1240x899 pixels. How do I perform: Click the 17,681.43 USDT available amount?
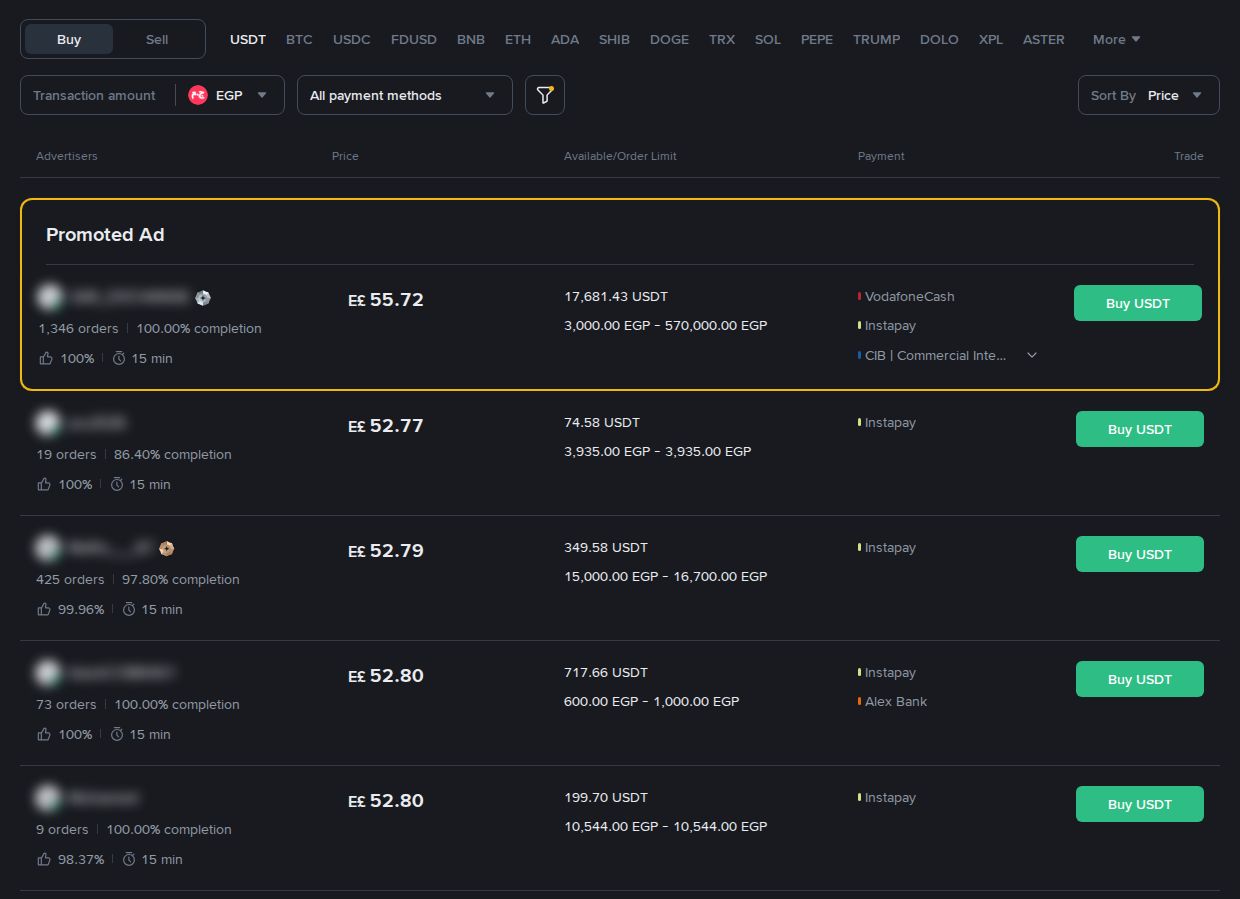click(616, 297)
